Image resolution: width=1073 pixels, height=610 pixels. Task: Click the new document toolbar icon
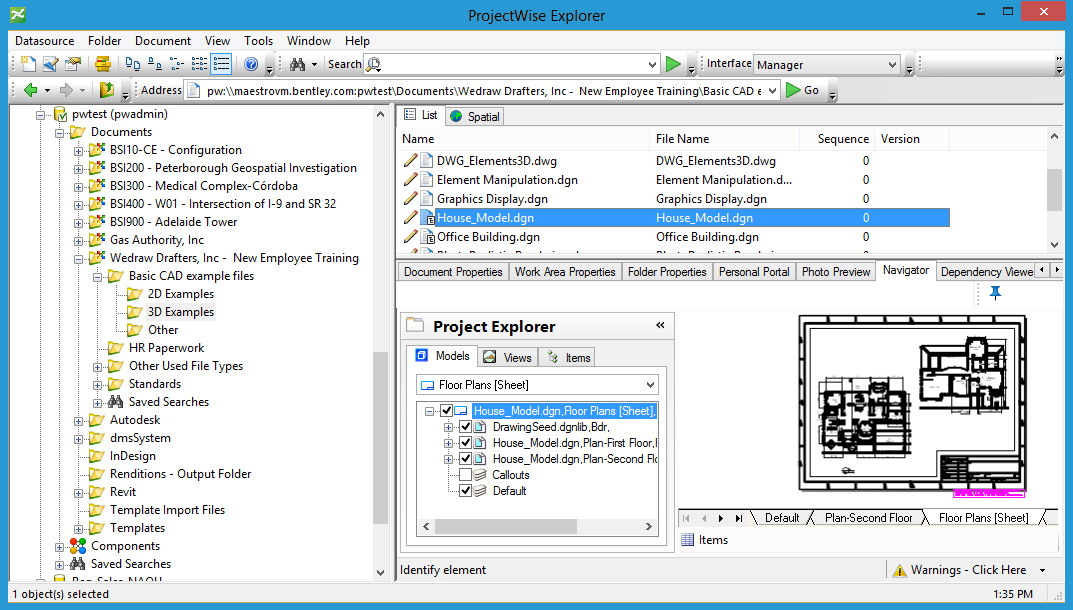28,64
